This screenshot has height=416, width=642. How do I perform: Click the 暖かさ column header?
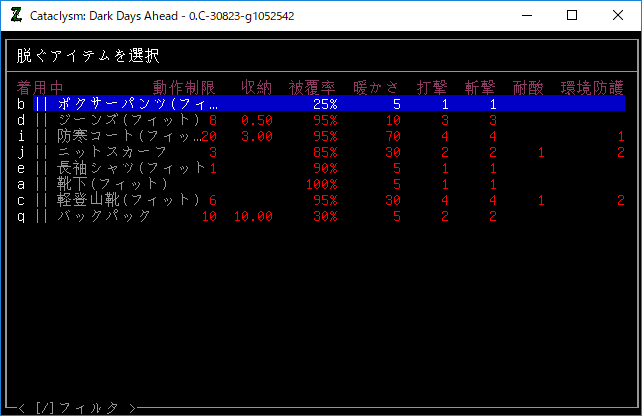pyautogui.click(x=376, y=88)
